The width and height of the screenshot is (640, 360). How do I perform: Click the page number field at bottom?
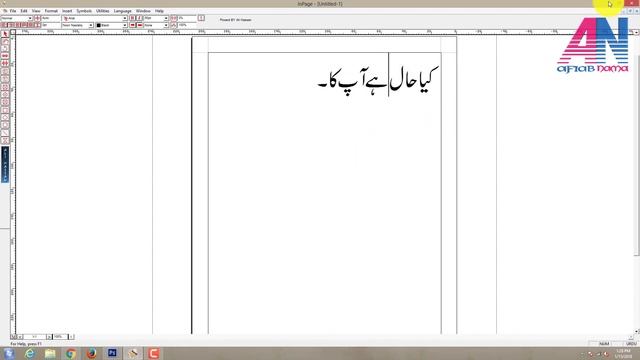[35, 337]
